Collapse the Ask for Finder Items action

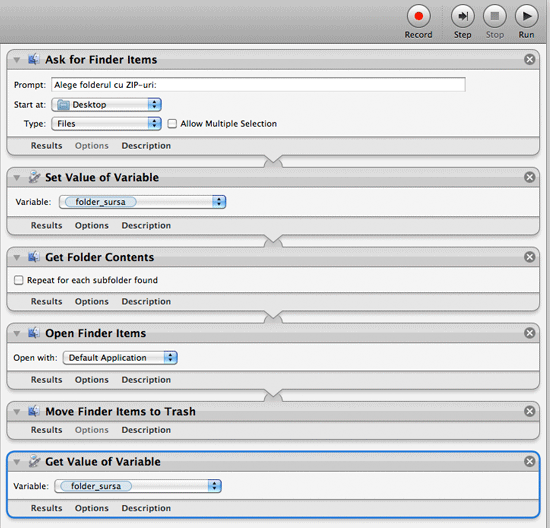pos(16,60)
